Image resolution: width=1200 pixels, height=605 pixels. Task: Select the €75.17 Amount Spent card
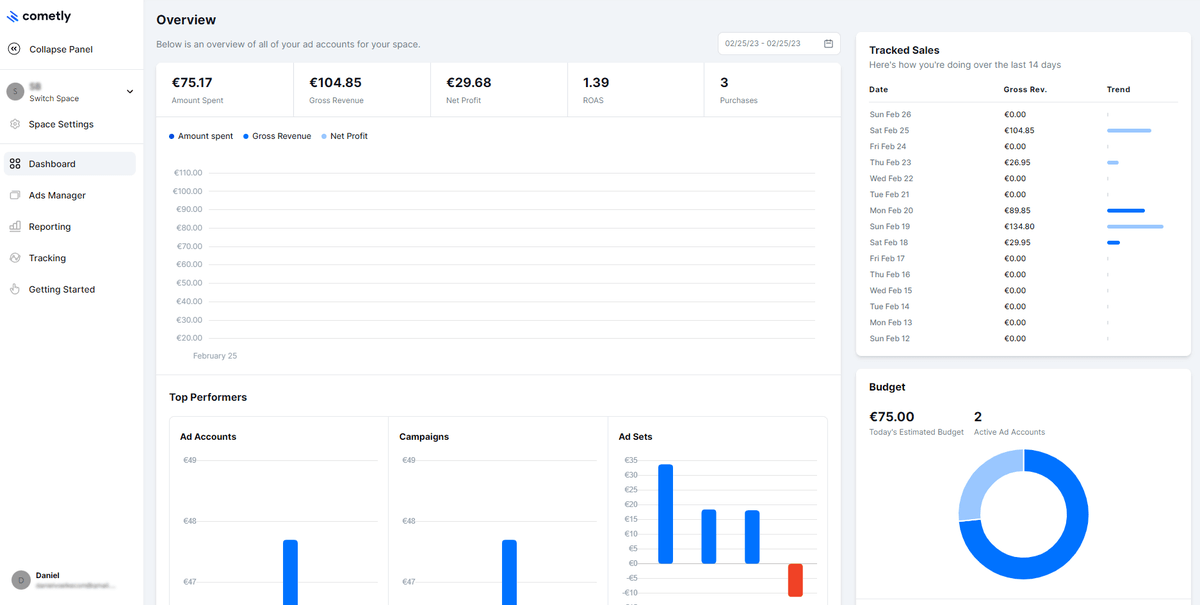[x=225, y=90]
